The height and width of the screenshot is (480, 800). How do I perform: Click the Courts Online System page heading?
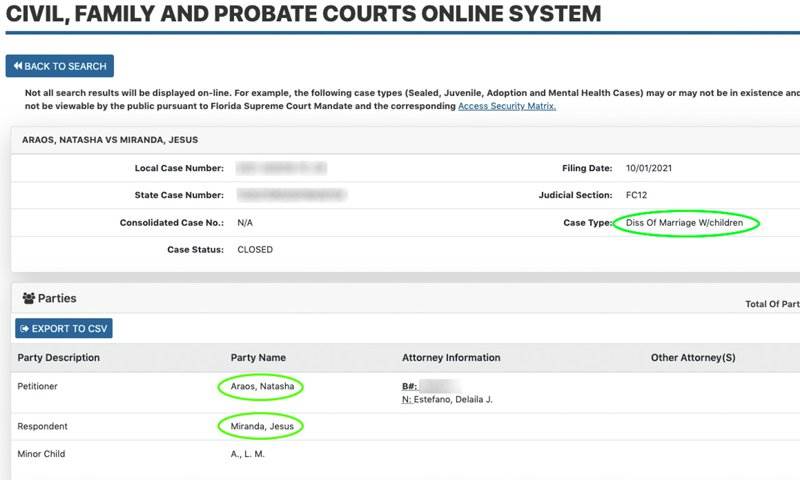pyautogui.click(x=303, y=14)
